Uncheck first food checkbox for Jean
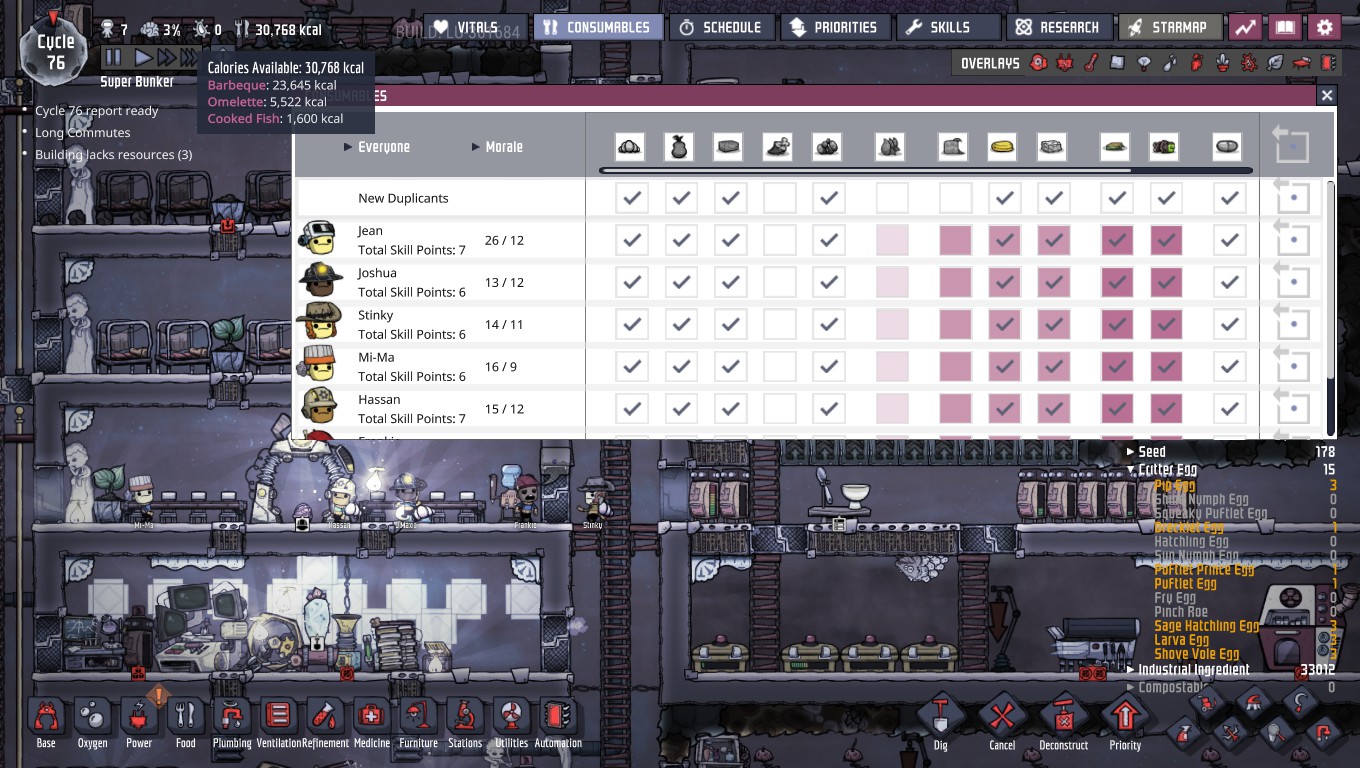This screenshot has width=1360, height=768. point(631,240)
